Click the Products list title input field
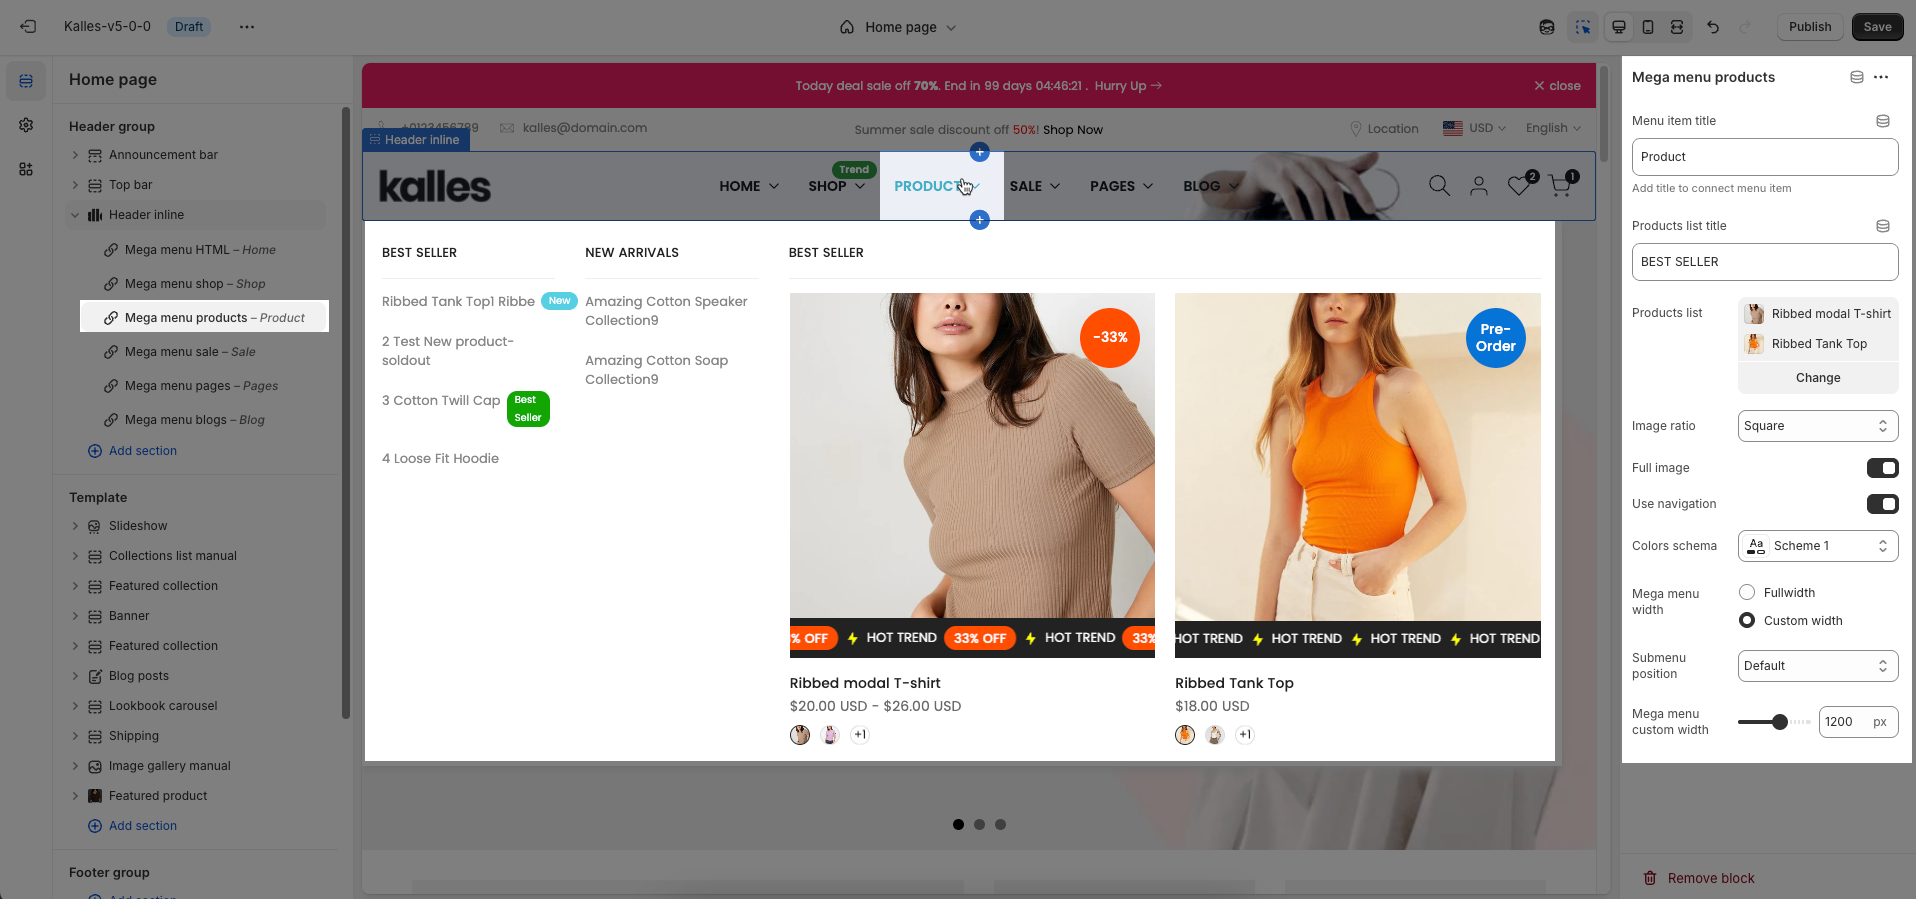Image resolution: width=1916 pixels, height=899 pixels. 1765,262
